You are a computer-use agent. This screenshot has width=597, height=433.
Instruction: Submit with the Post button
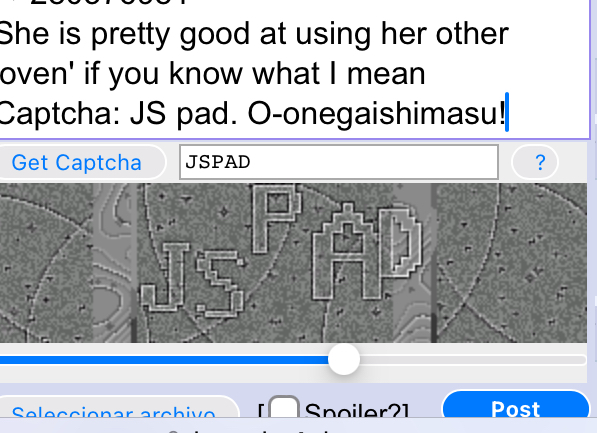[516, 405]
